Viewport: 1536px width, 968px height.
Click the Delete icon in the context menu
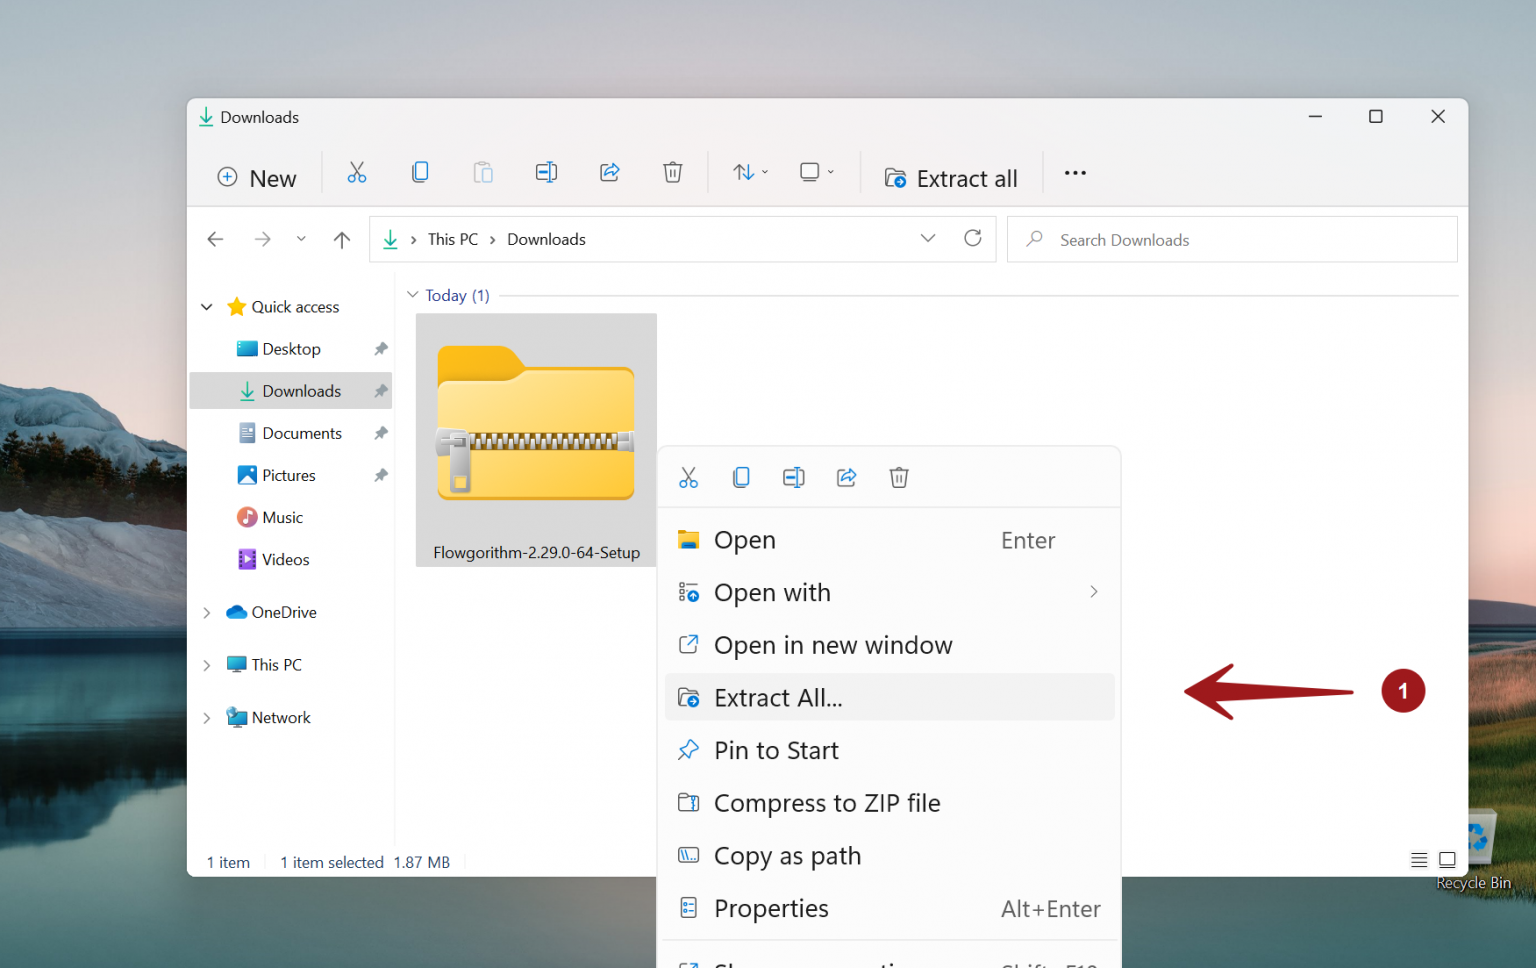899,478
